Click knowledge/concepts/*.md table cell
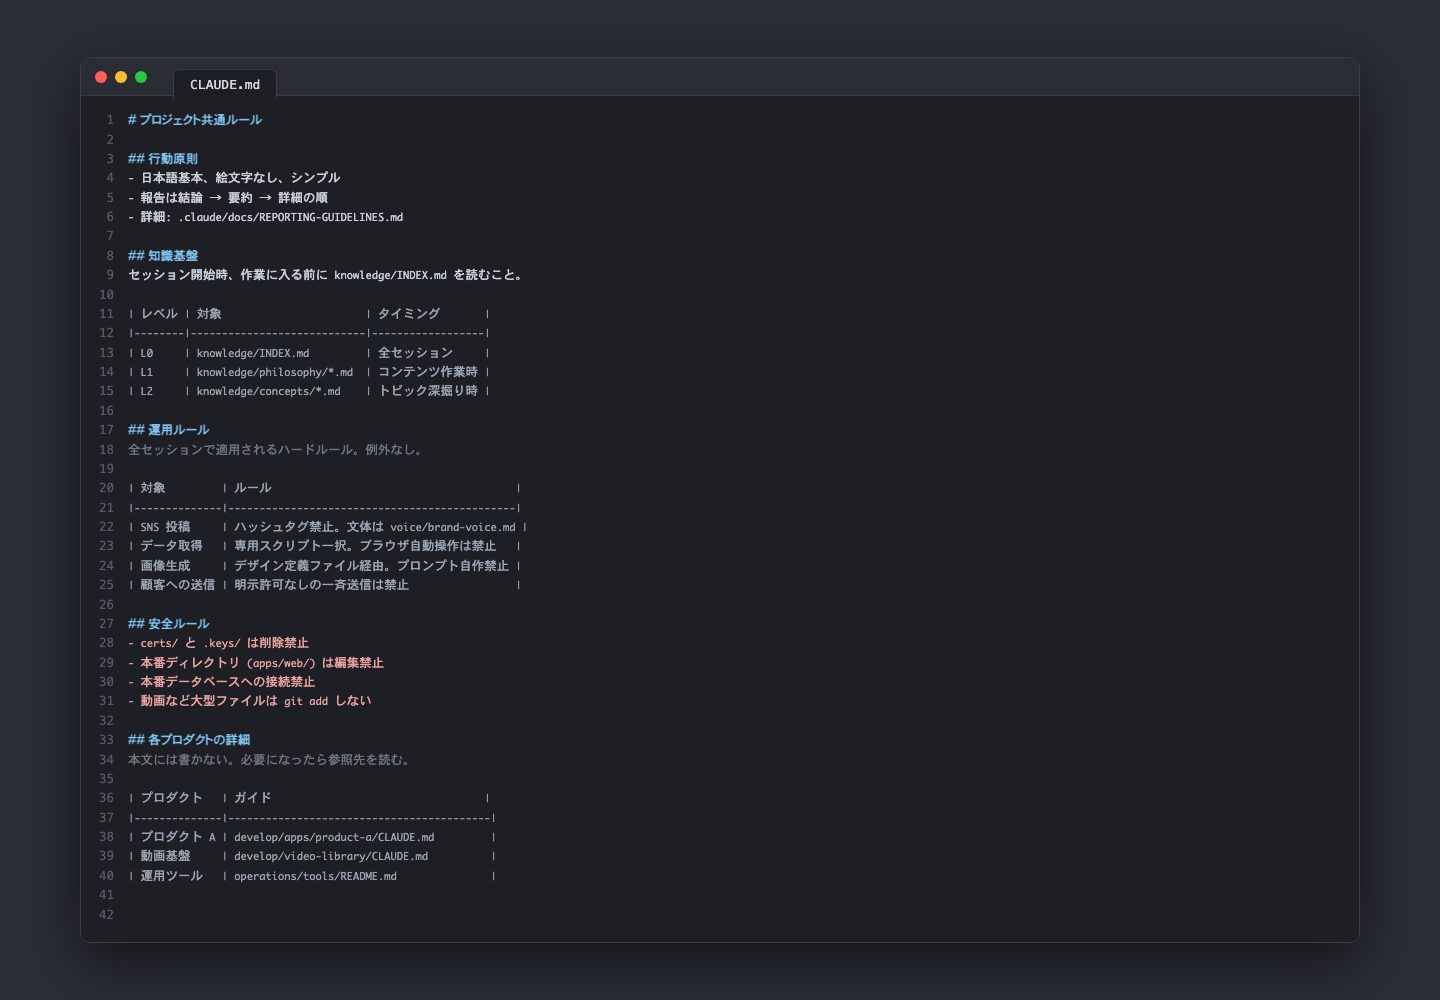Screen dimensions: 1440x1000 (x=268, y=391)
